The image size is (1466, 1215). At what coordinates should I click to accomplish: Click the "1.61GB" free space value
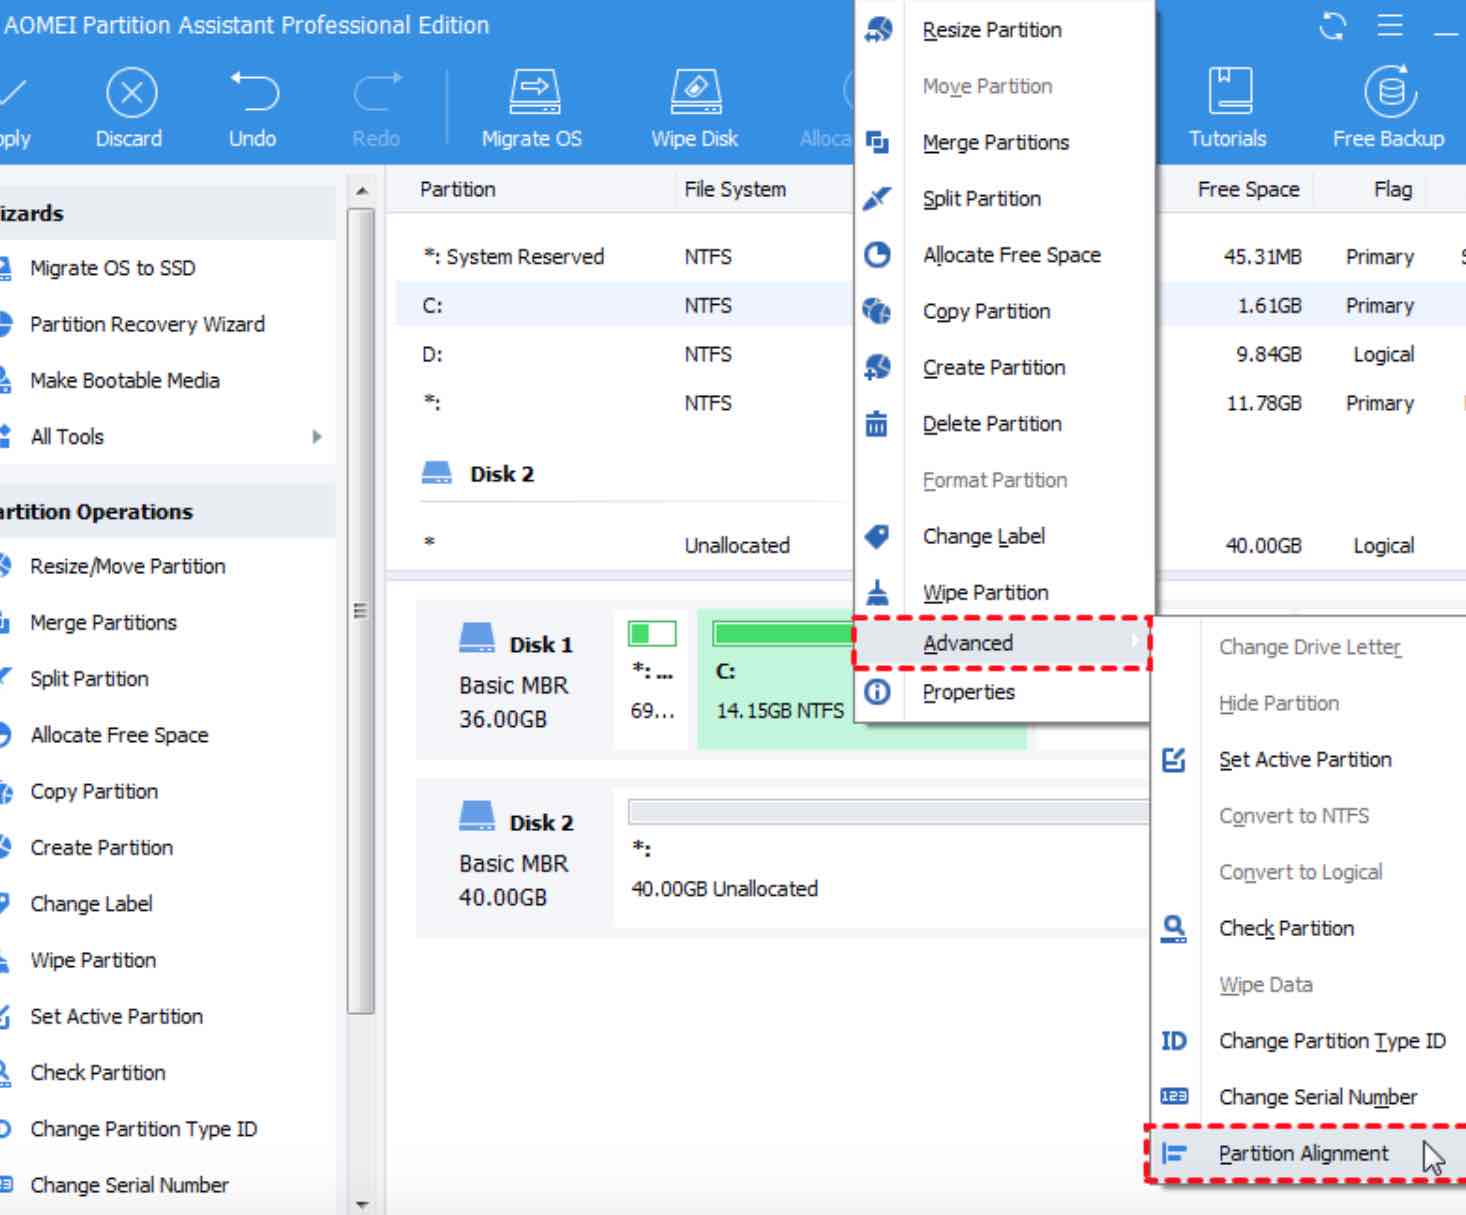click(1270, 306)
